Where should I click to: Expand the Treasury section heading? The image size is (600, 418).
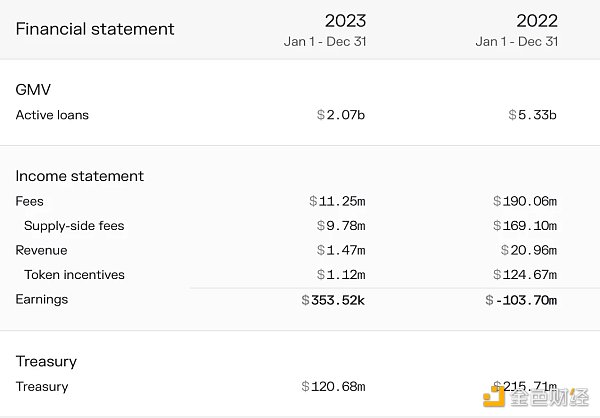tap(46, 361)
